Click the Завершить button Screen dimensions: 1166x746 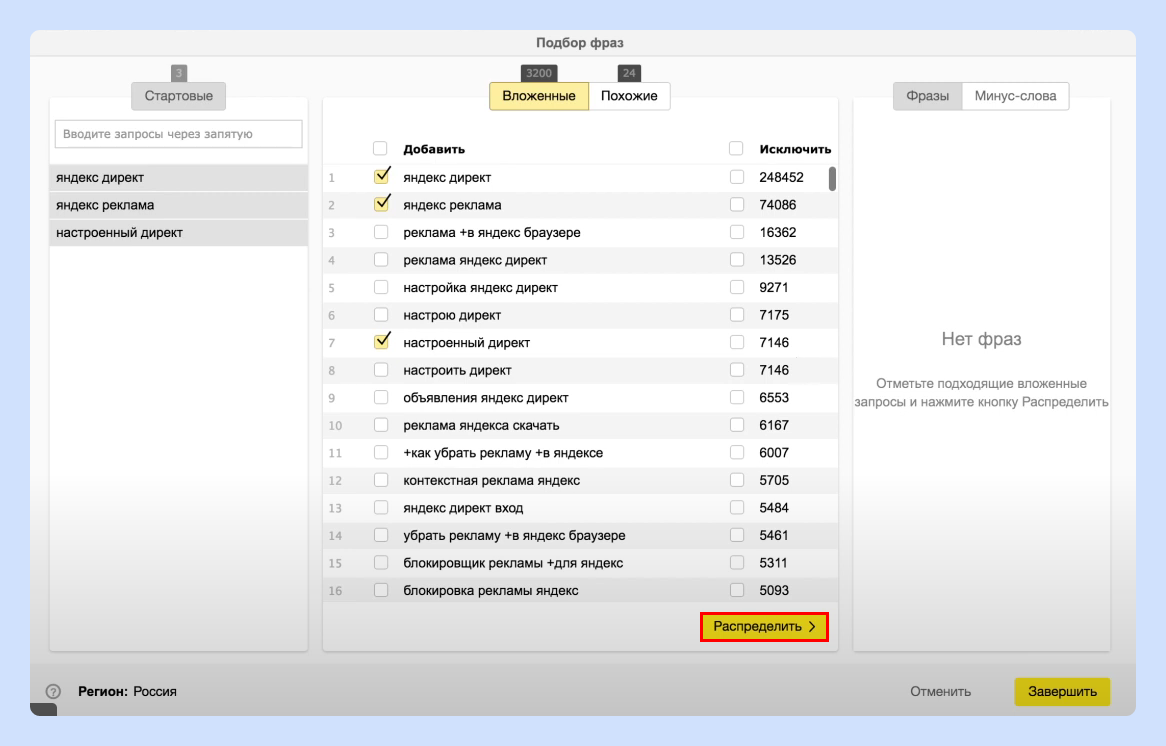[1062, 692]
